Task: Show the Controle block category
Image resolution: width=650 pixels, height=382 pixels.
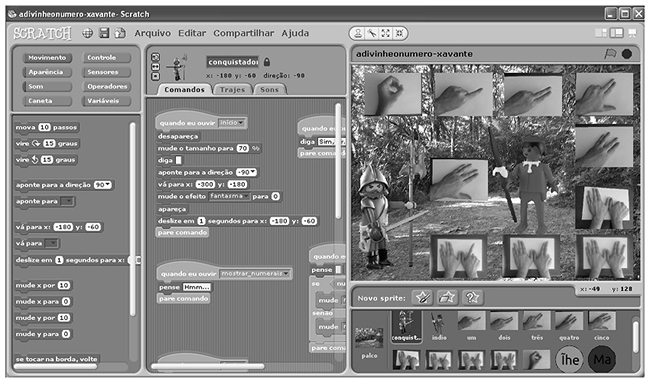Action: pos(107,58)
